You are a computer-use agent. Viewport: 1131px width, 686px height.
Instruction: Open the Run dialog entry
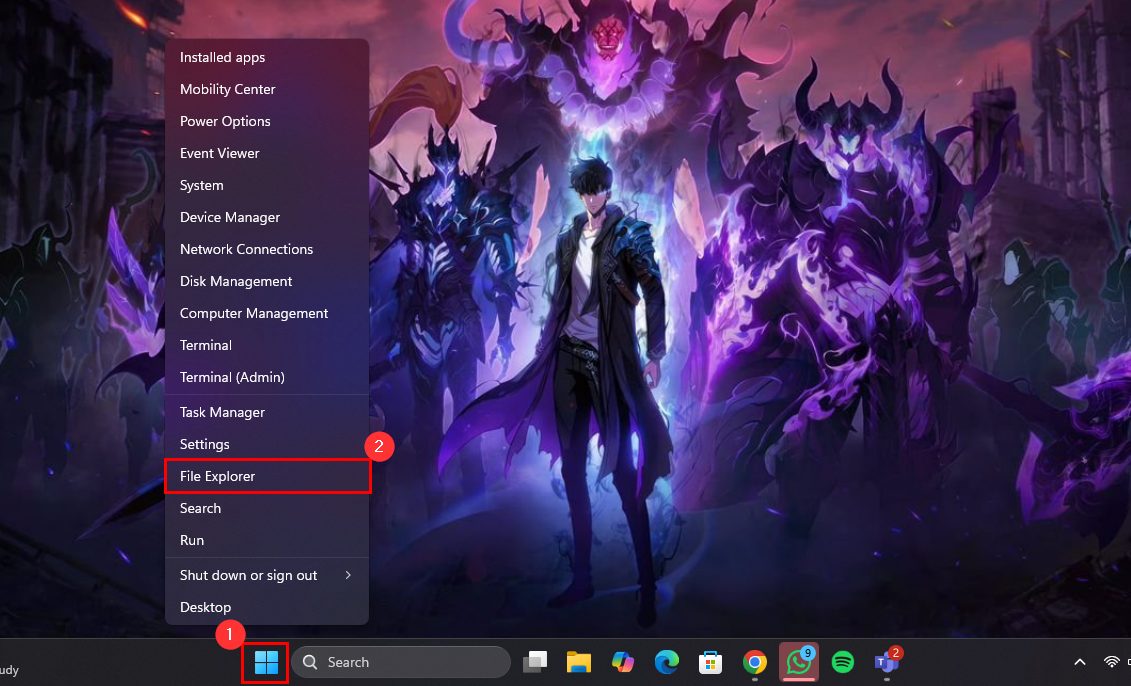pyautogui.click(x=267, y=540)
